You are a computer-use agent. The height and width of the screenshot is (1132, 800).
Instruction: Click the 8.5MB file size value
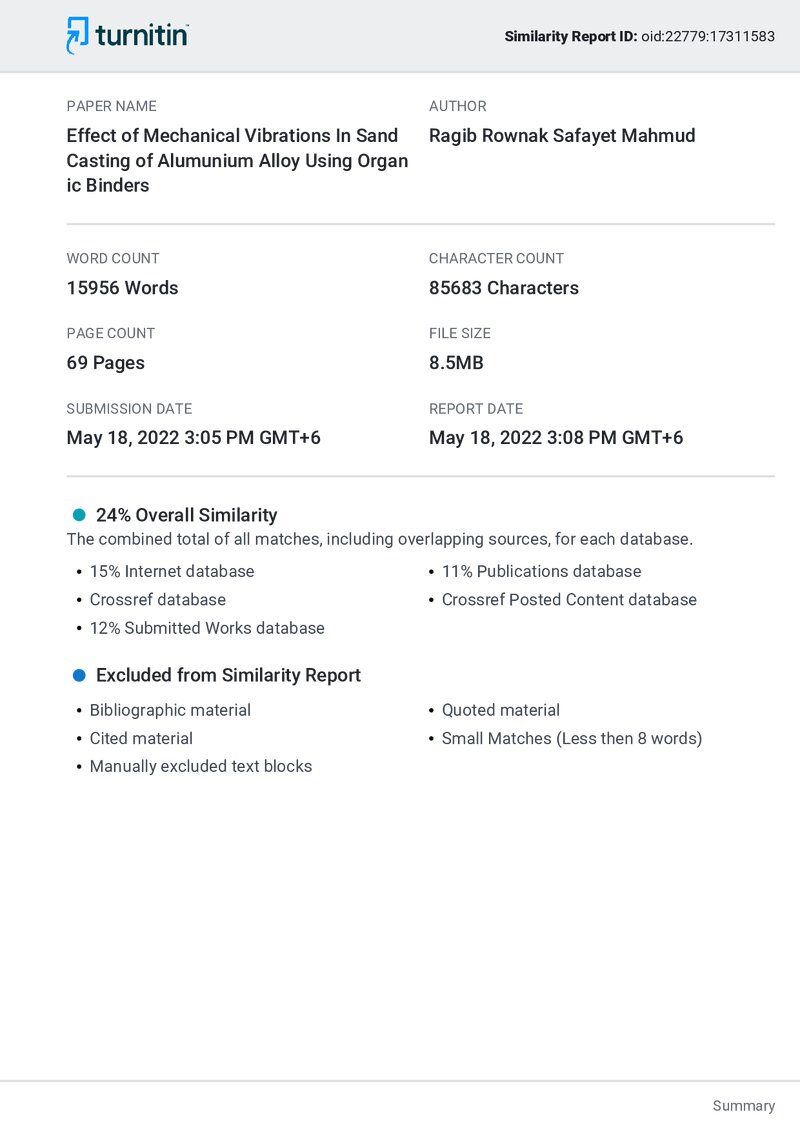(x=456, y=363)
